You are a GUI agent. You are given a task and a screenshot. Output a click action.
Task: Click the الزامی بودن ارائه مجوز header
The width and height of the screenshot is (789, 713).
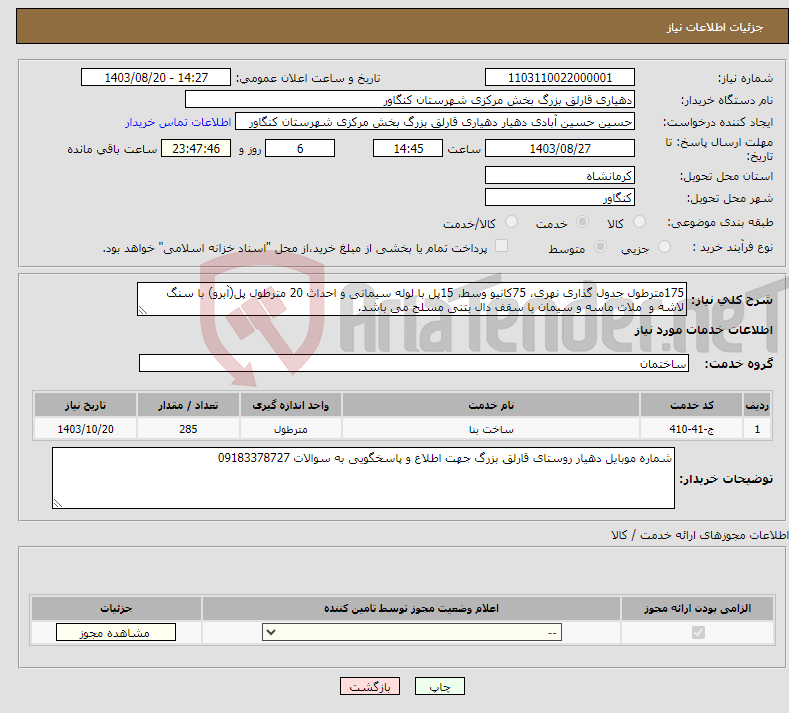pyautogui.click(x=697, y=608)
